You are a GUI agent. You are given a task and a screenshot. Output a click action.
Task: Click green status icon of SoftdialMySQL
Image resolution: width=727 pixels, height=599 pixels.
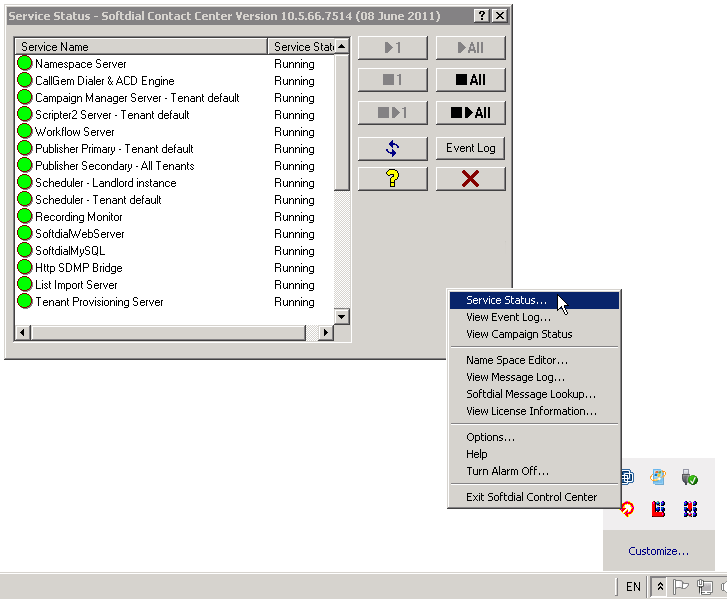25,249
